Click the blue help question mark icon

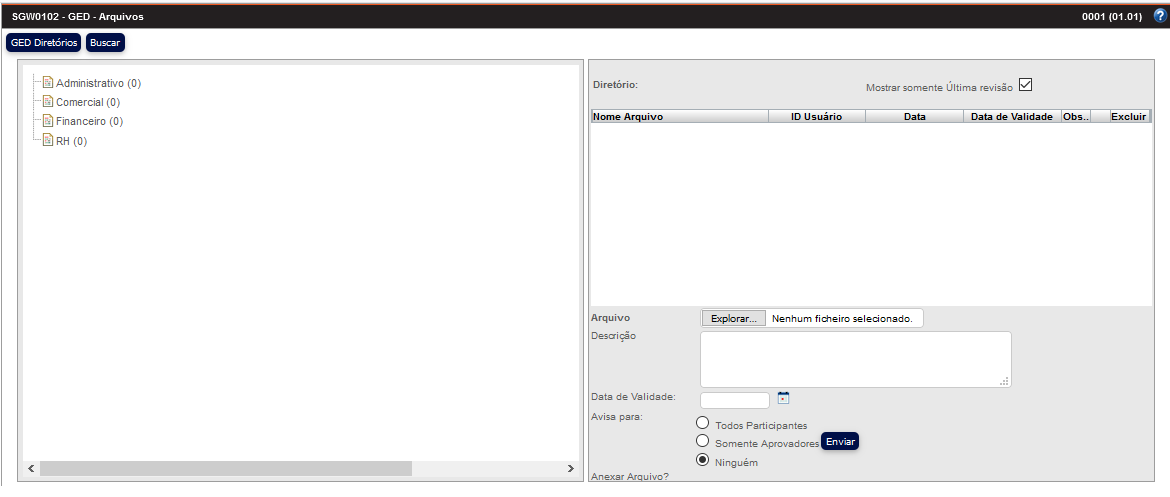tap(1160, 16)
